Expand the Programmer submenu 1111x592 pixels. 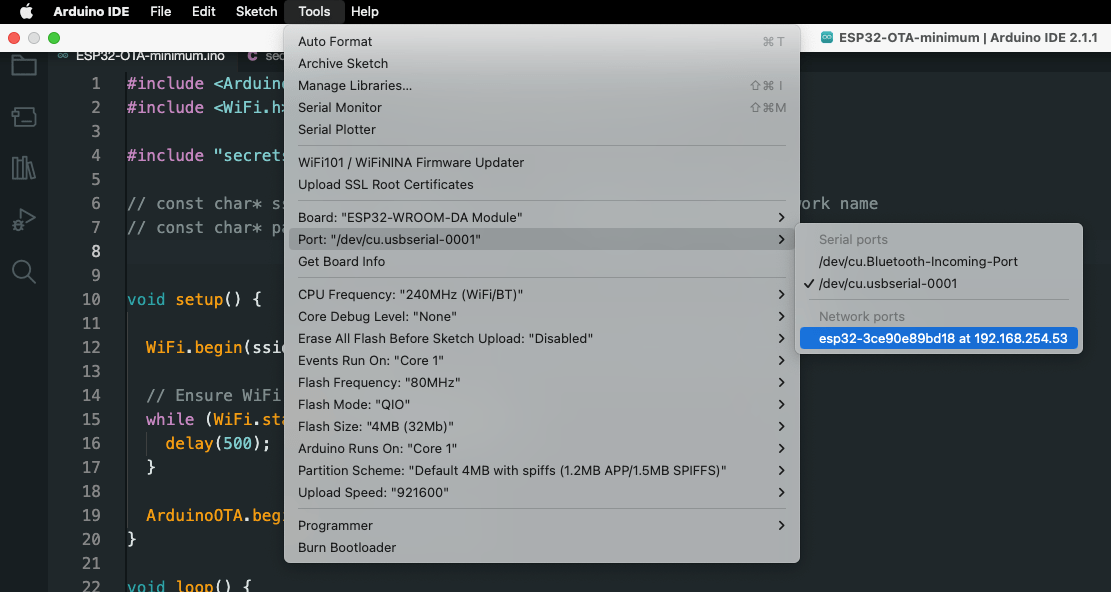[542, 525]
